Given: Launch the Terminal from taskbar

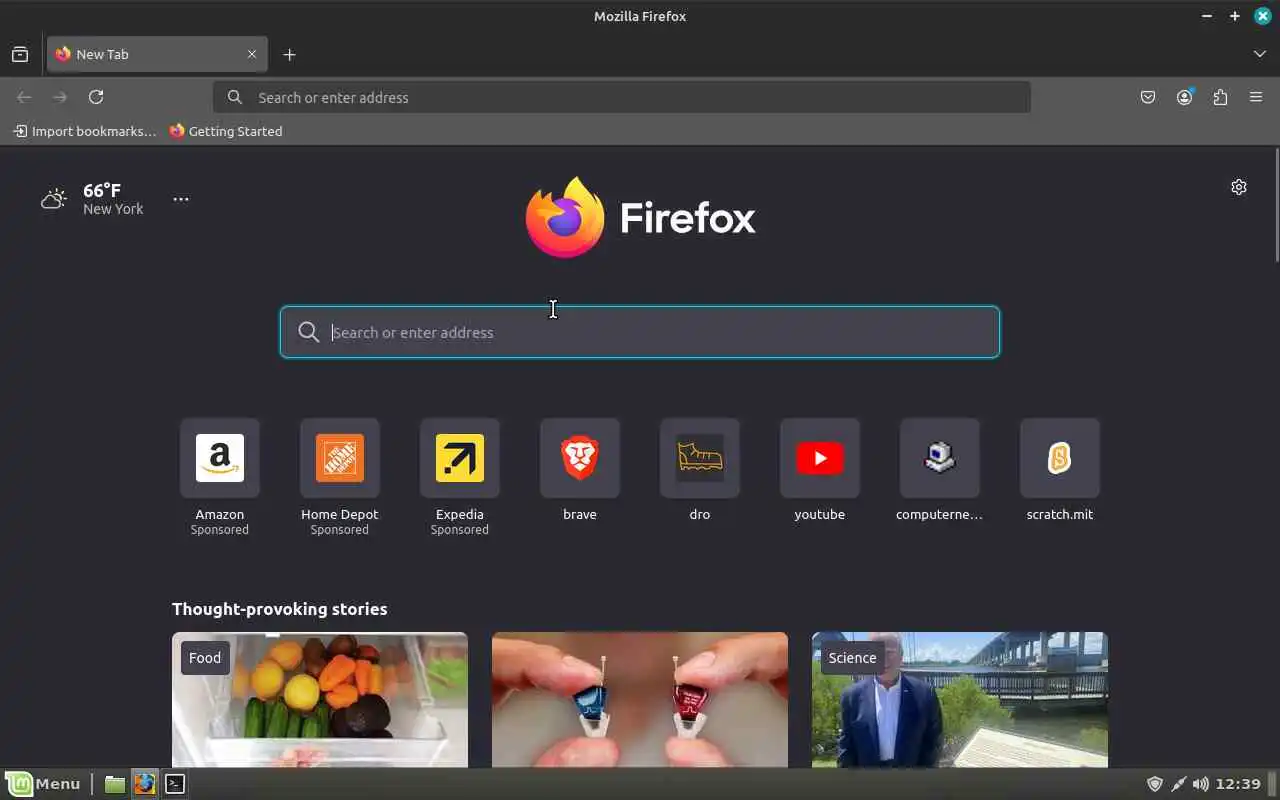Looking at the screenshot, I should 175,784.
